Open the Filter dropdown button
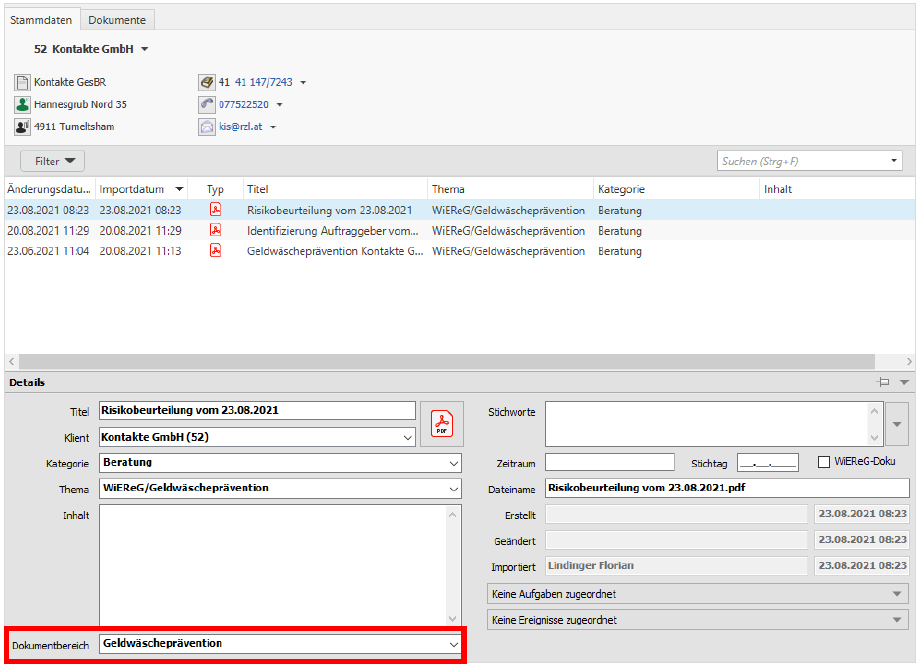918x666 pixels. 53,161
